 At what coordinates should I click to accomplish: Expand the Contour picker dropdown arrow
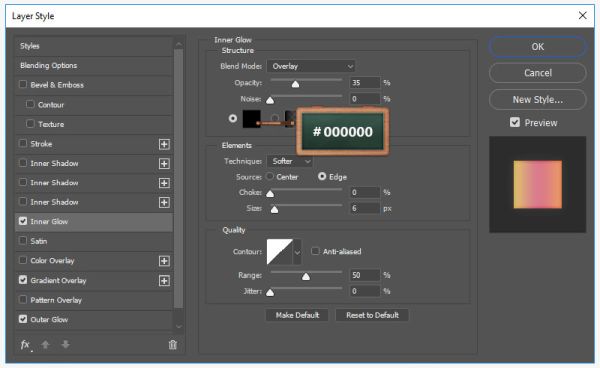[x=297, y=252]
